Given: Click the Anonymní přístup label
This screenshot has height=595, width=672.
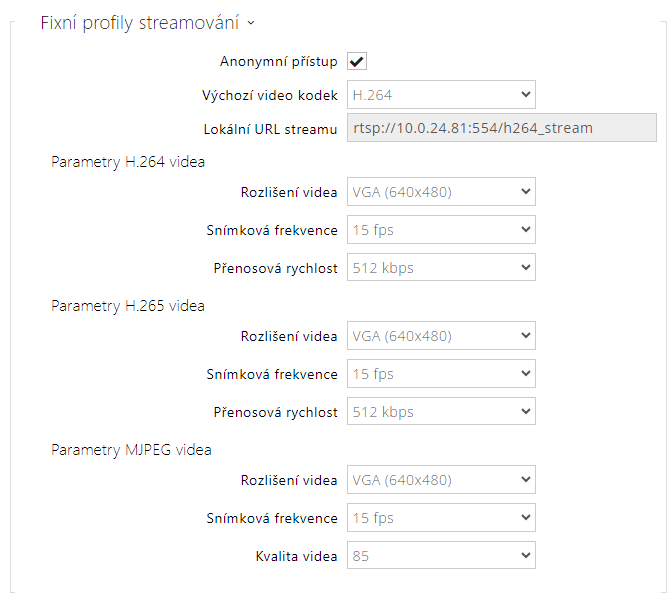Looking at the screenshot, I should (x=279, y=62).
